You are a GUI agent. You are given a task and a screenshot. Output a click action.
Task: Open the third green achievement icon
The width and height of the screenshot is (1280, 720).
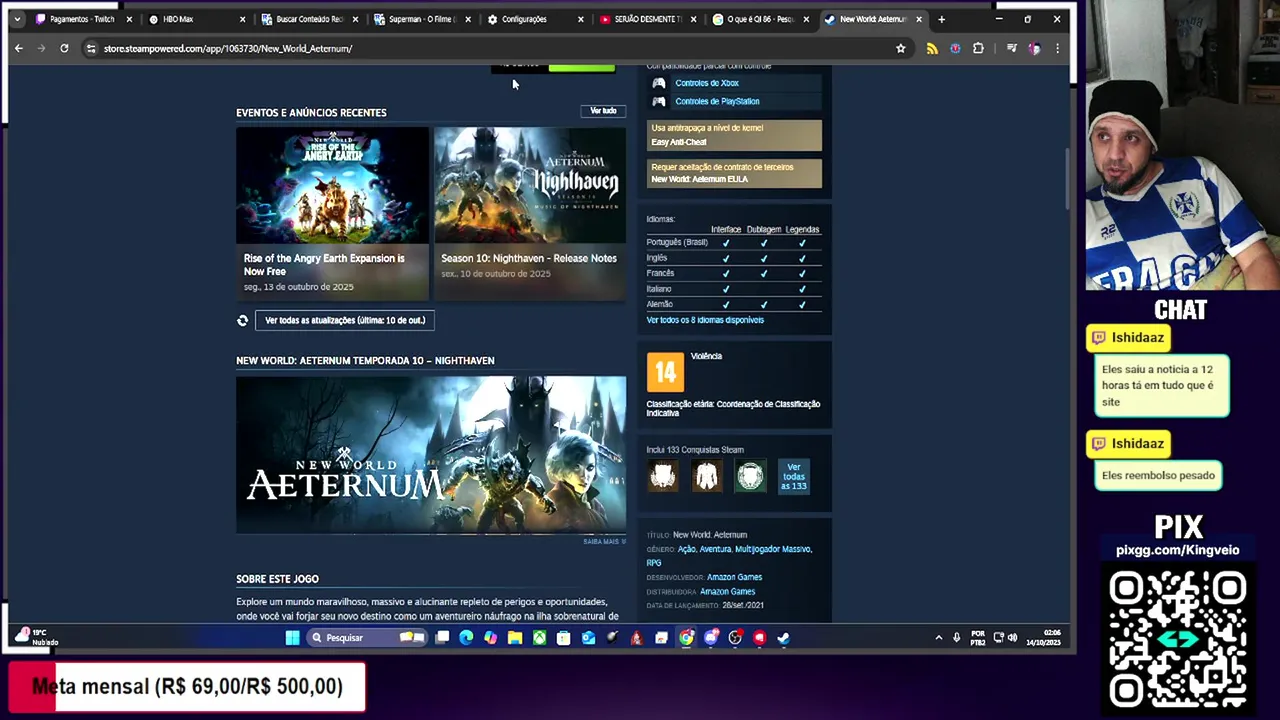(751, 476)
